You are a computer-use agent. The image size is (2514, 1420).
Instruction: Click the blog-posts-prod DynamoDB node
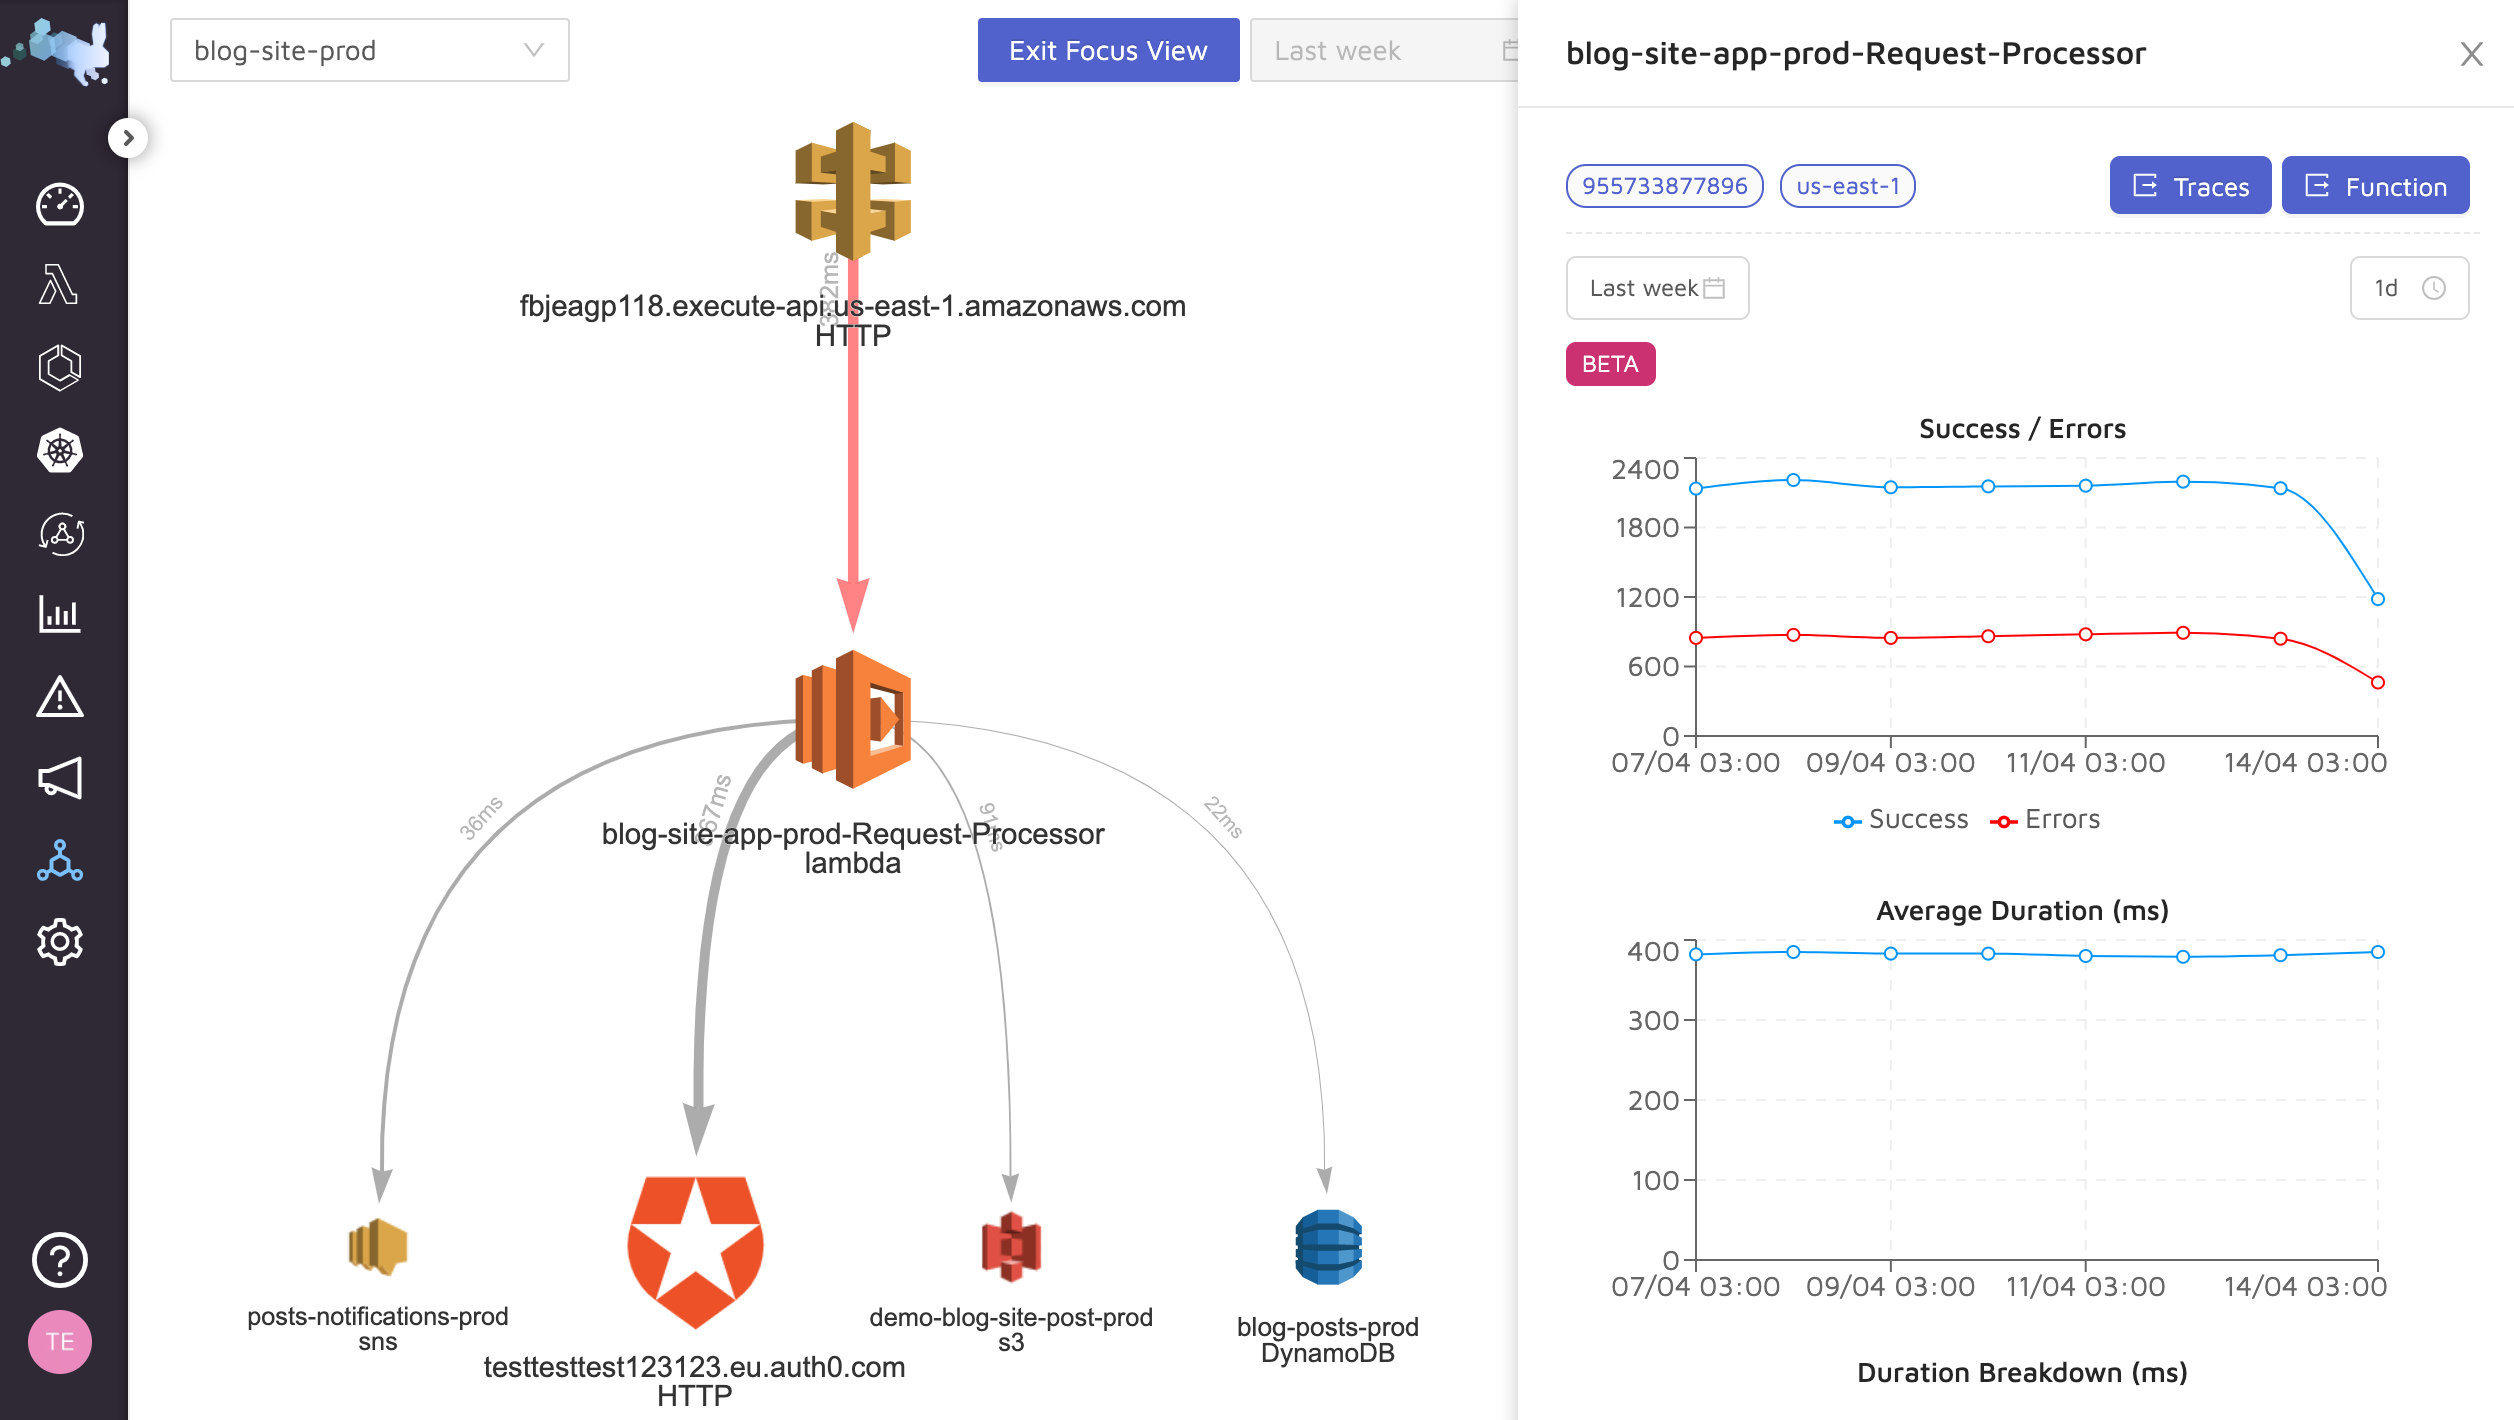[x=1328, y=1248]
